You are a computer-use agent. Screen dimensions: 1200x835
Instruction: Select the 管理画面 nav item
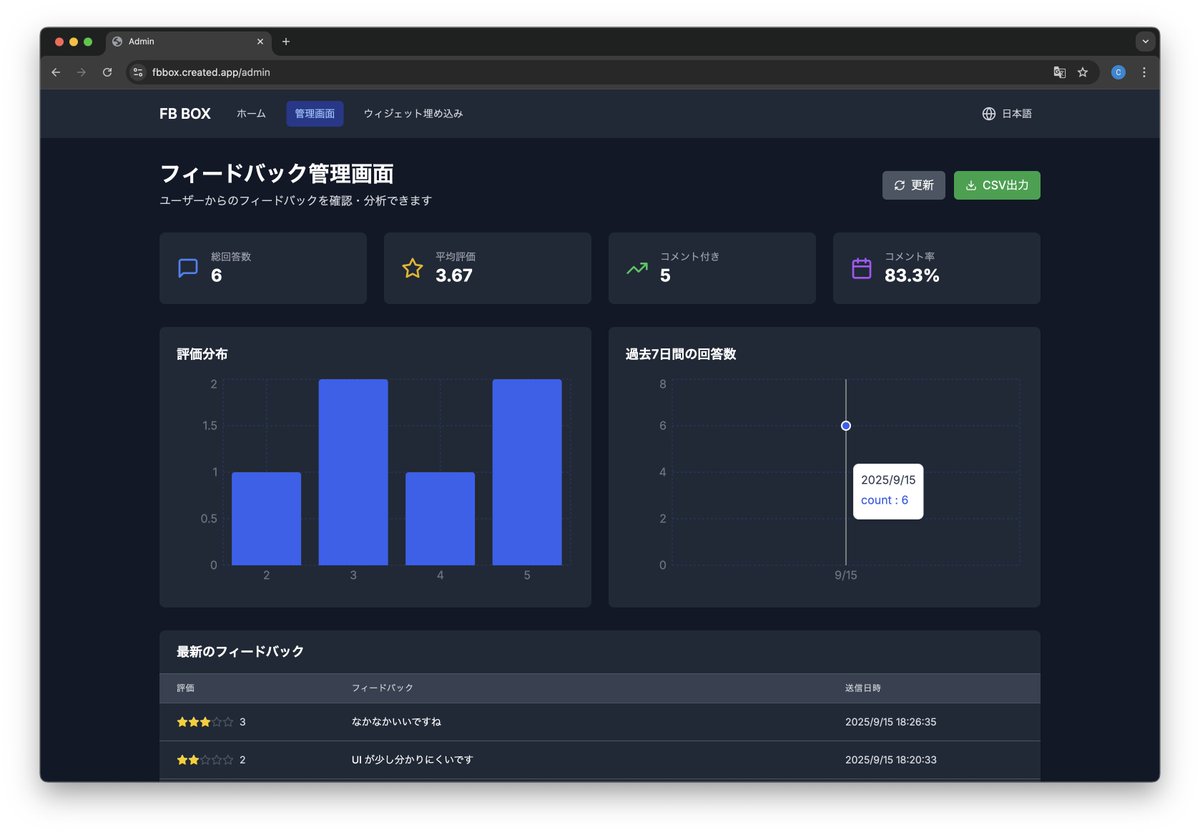pyautogui.click(x=315, y=114)
